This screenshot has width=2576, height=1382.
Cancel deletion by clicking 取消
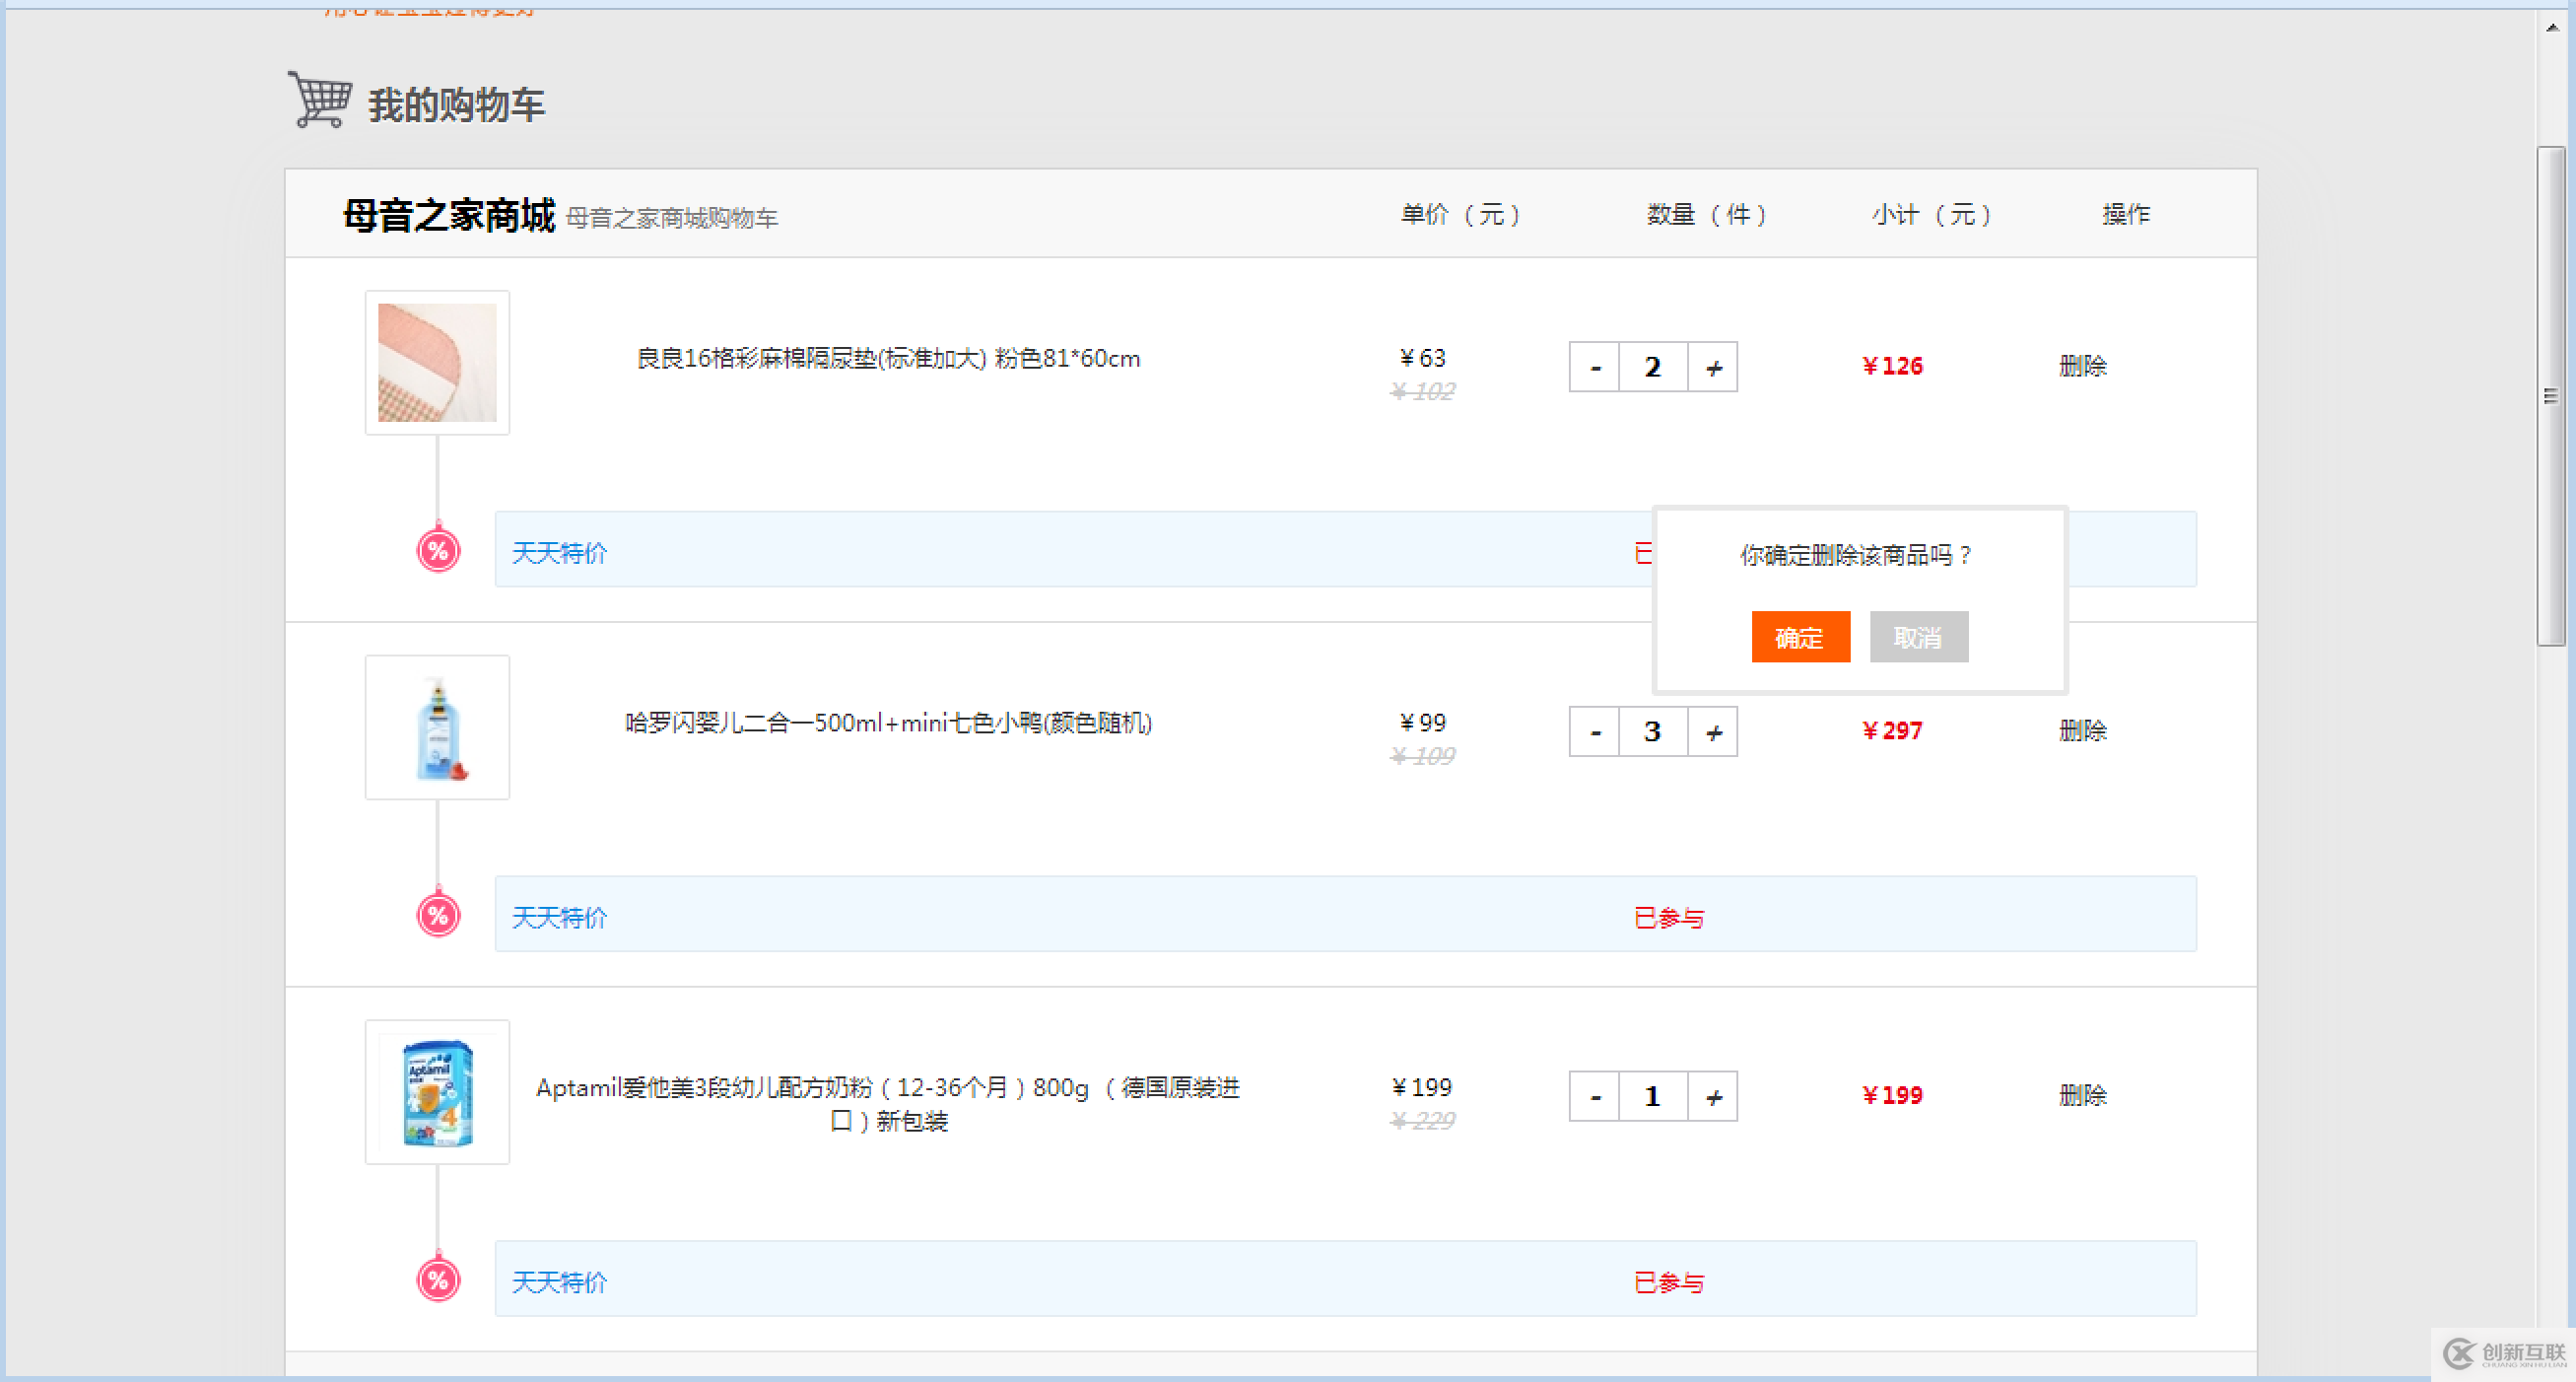(x=1918, y=637)
